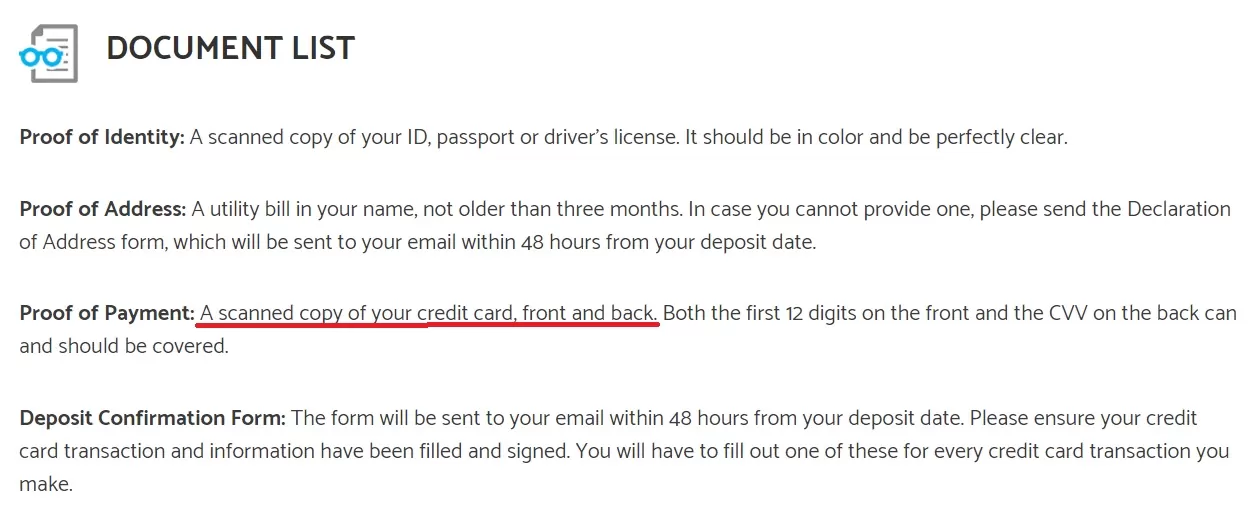Select the 'Proof of Address:' bold label

(x=103, y=209)
